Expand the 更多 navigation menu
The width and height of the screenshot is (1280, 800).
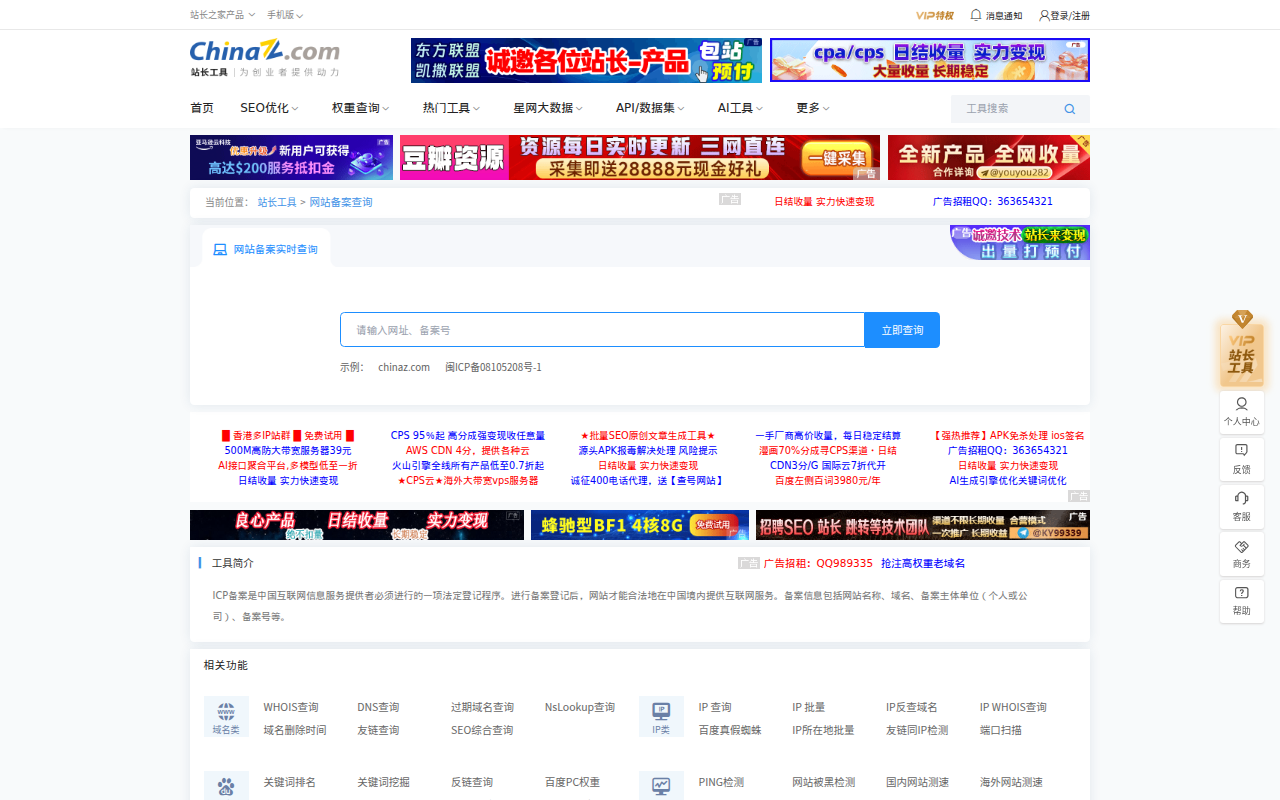point(812,108)
